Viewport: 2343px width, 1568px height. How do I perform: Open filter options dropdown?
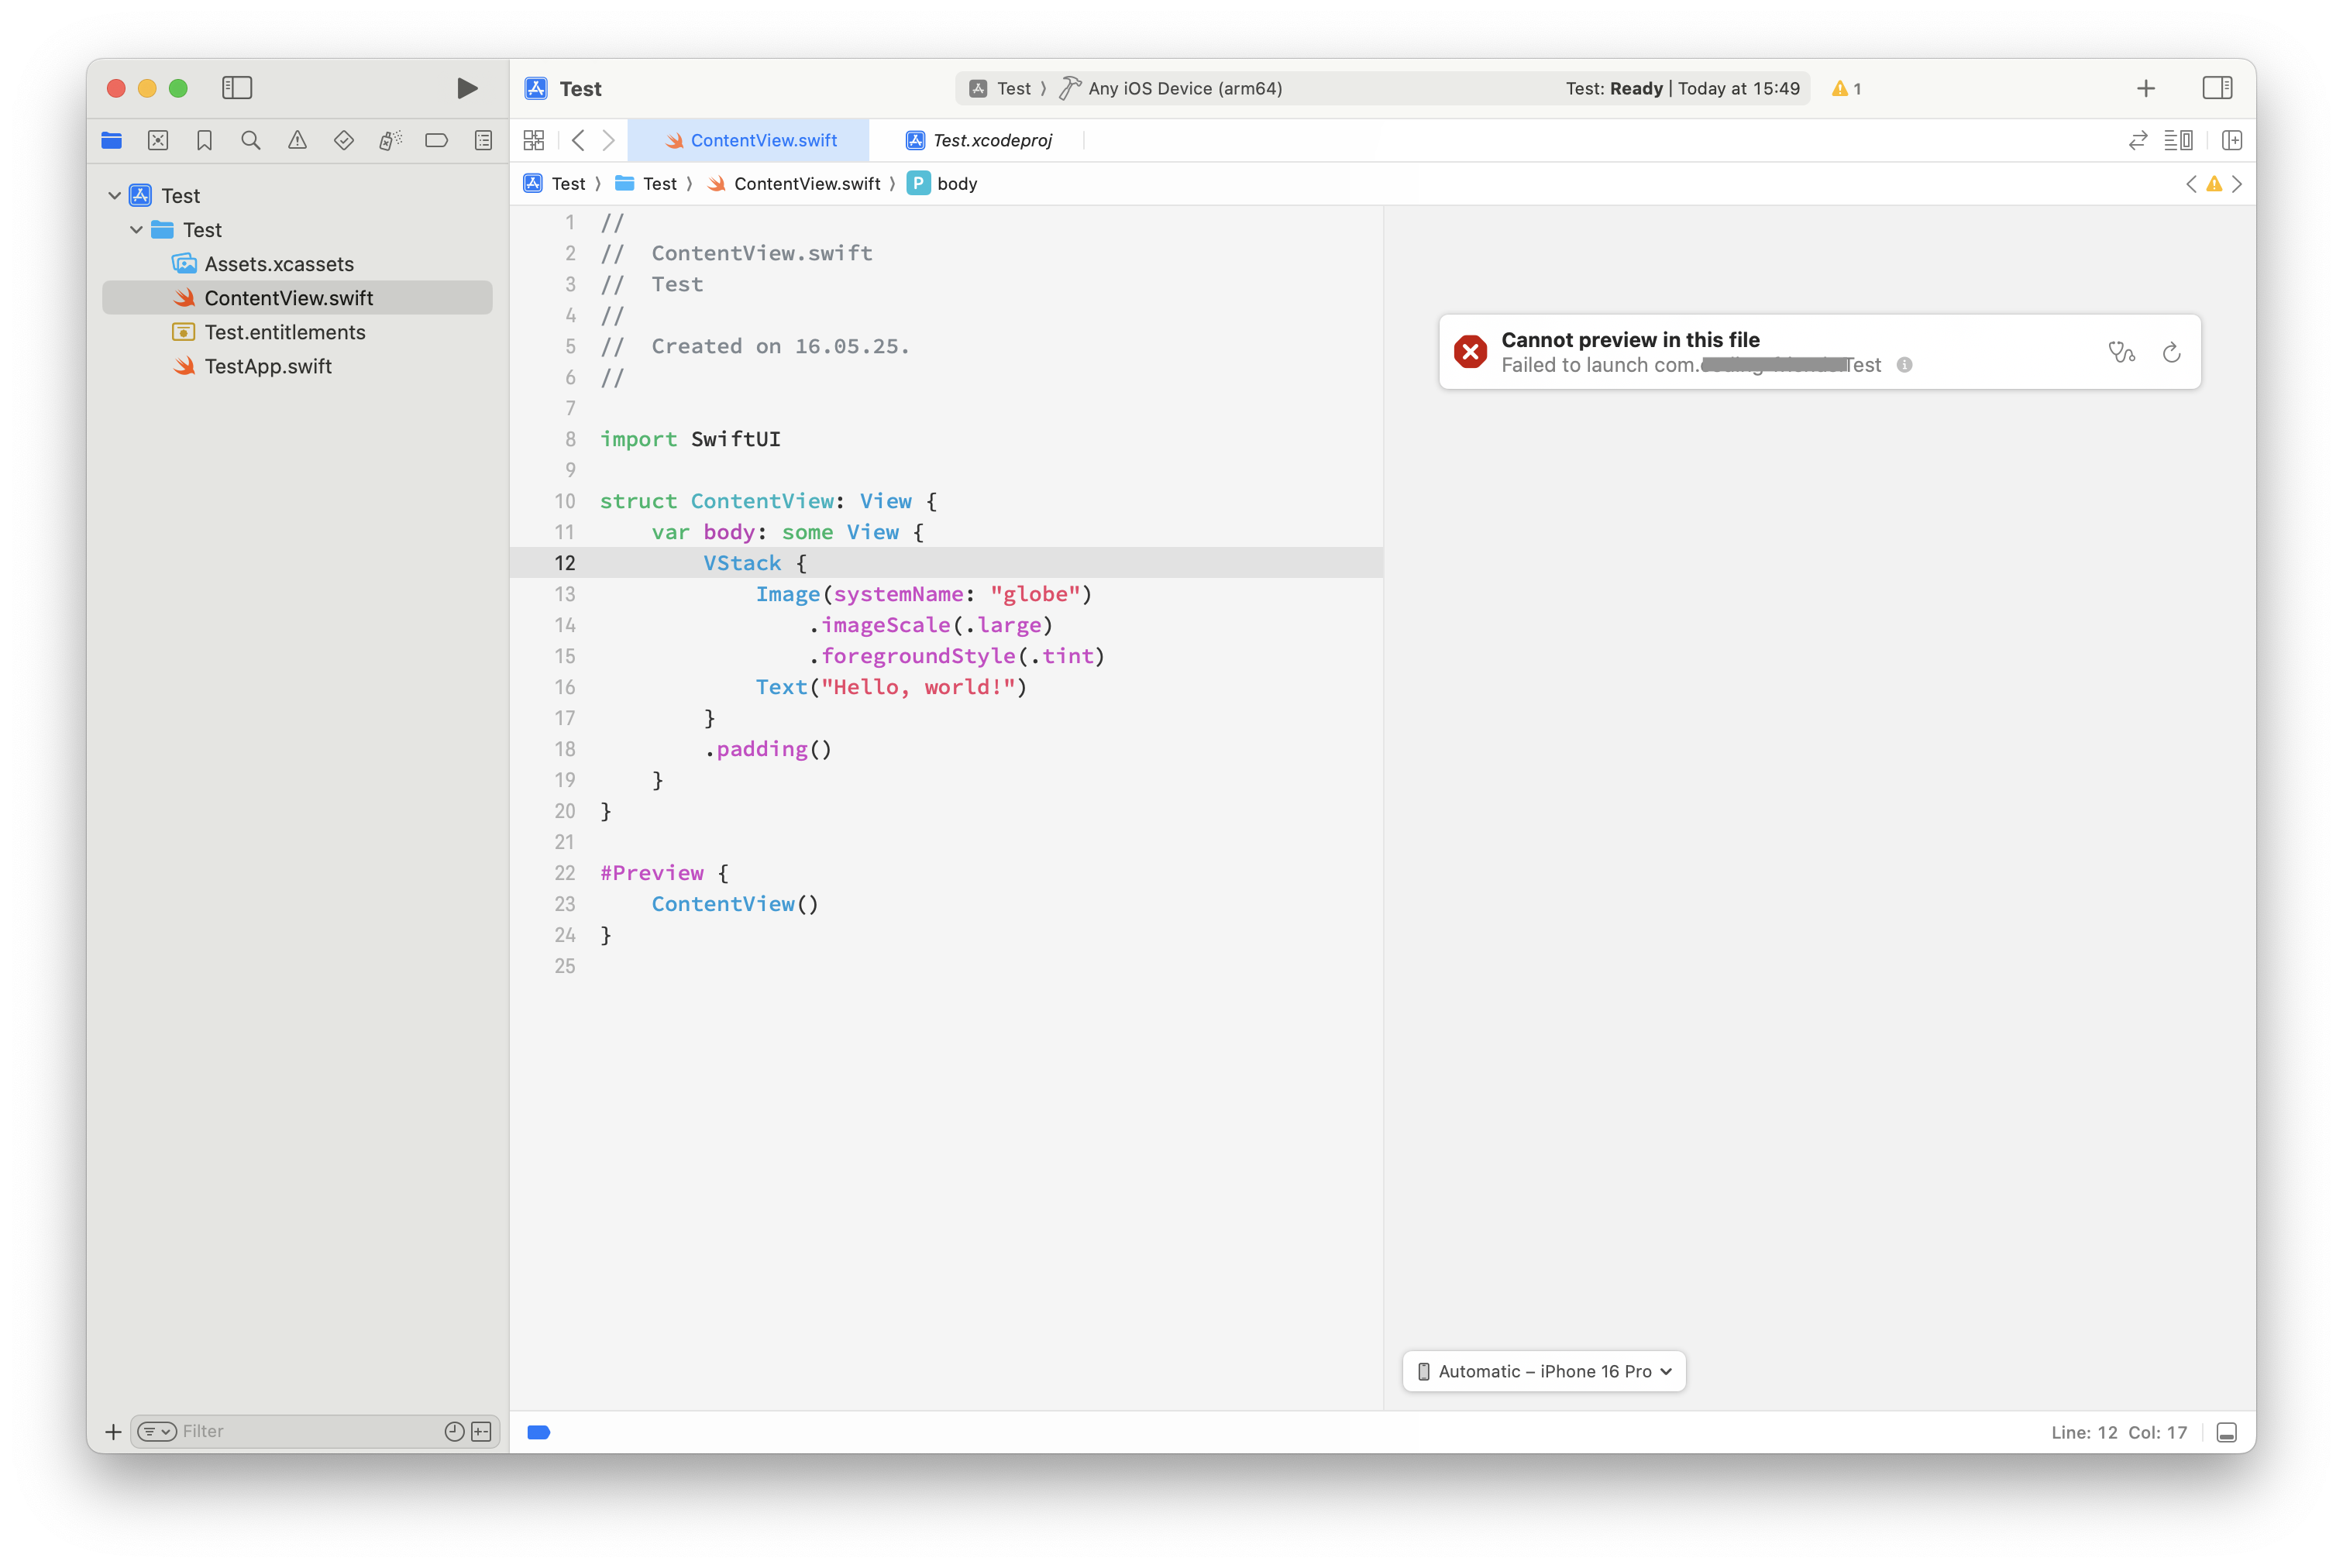click(x=156, y=1432)
